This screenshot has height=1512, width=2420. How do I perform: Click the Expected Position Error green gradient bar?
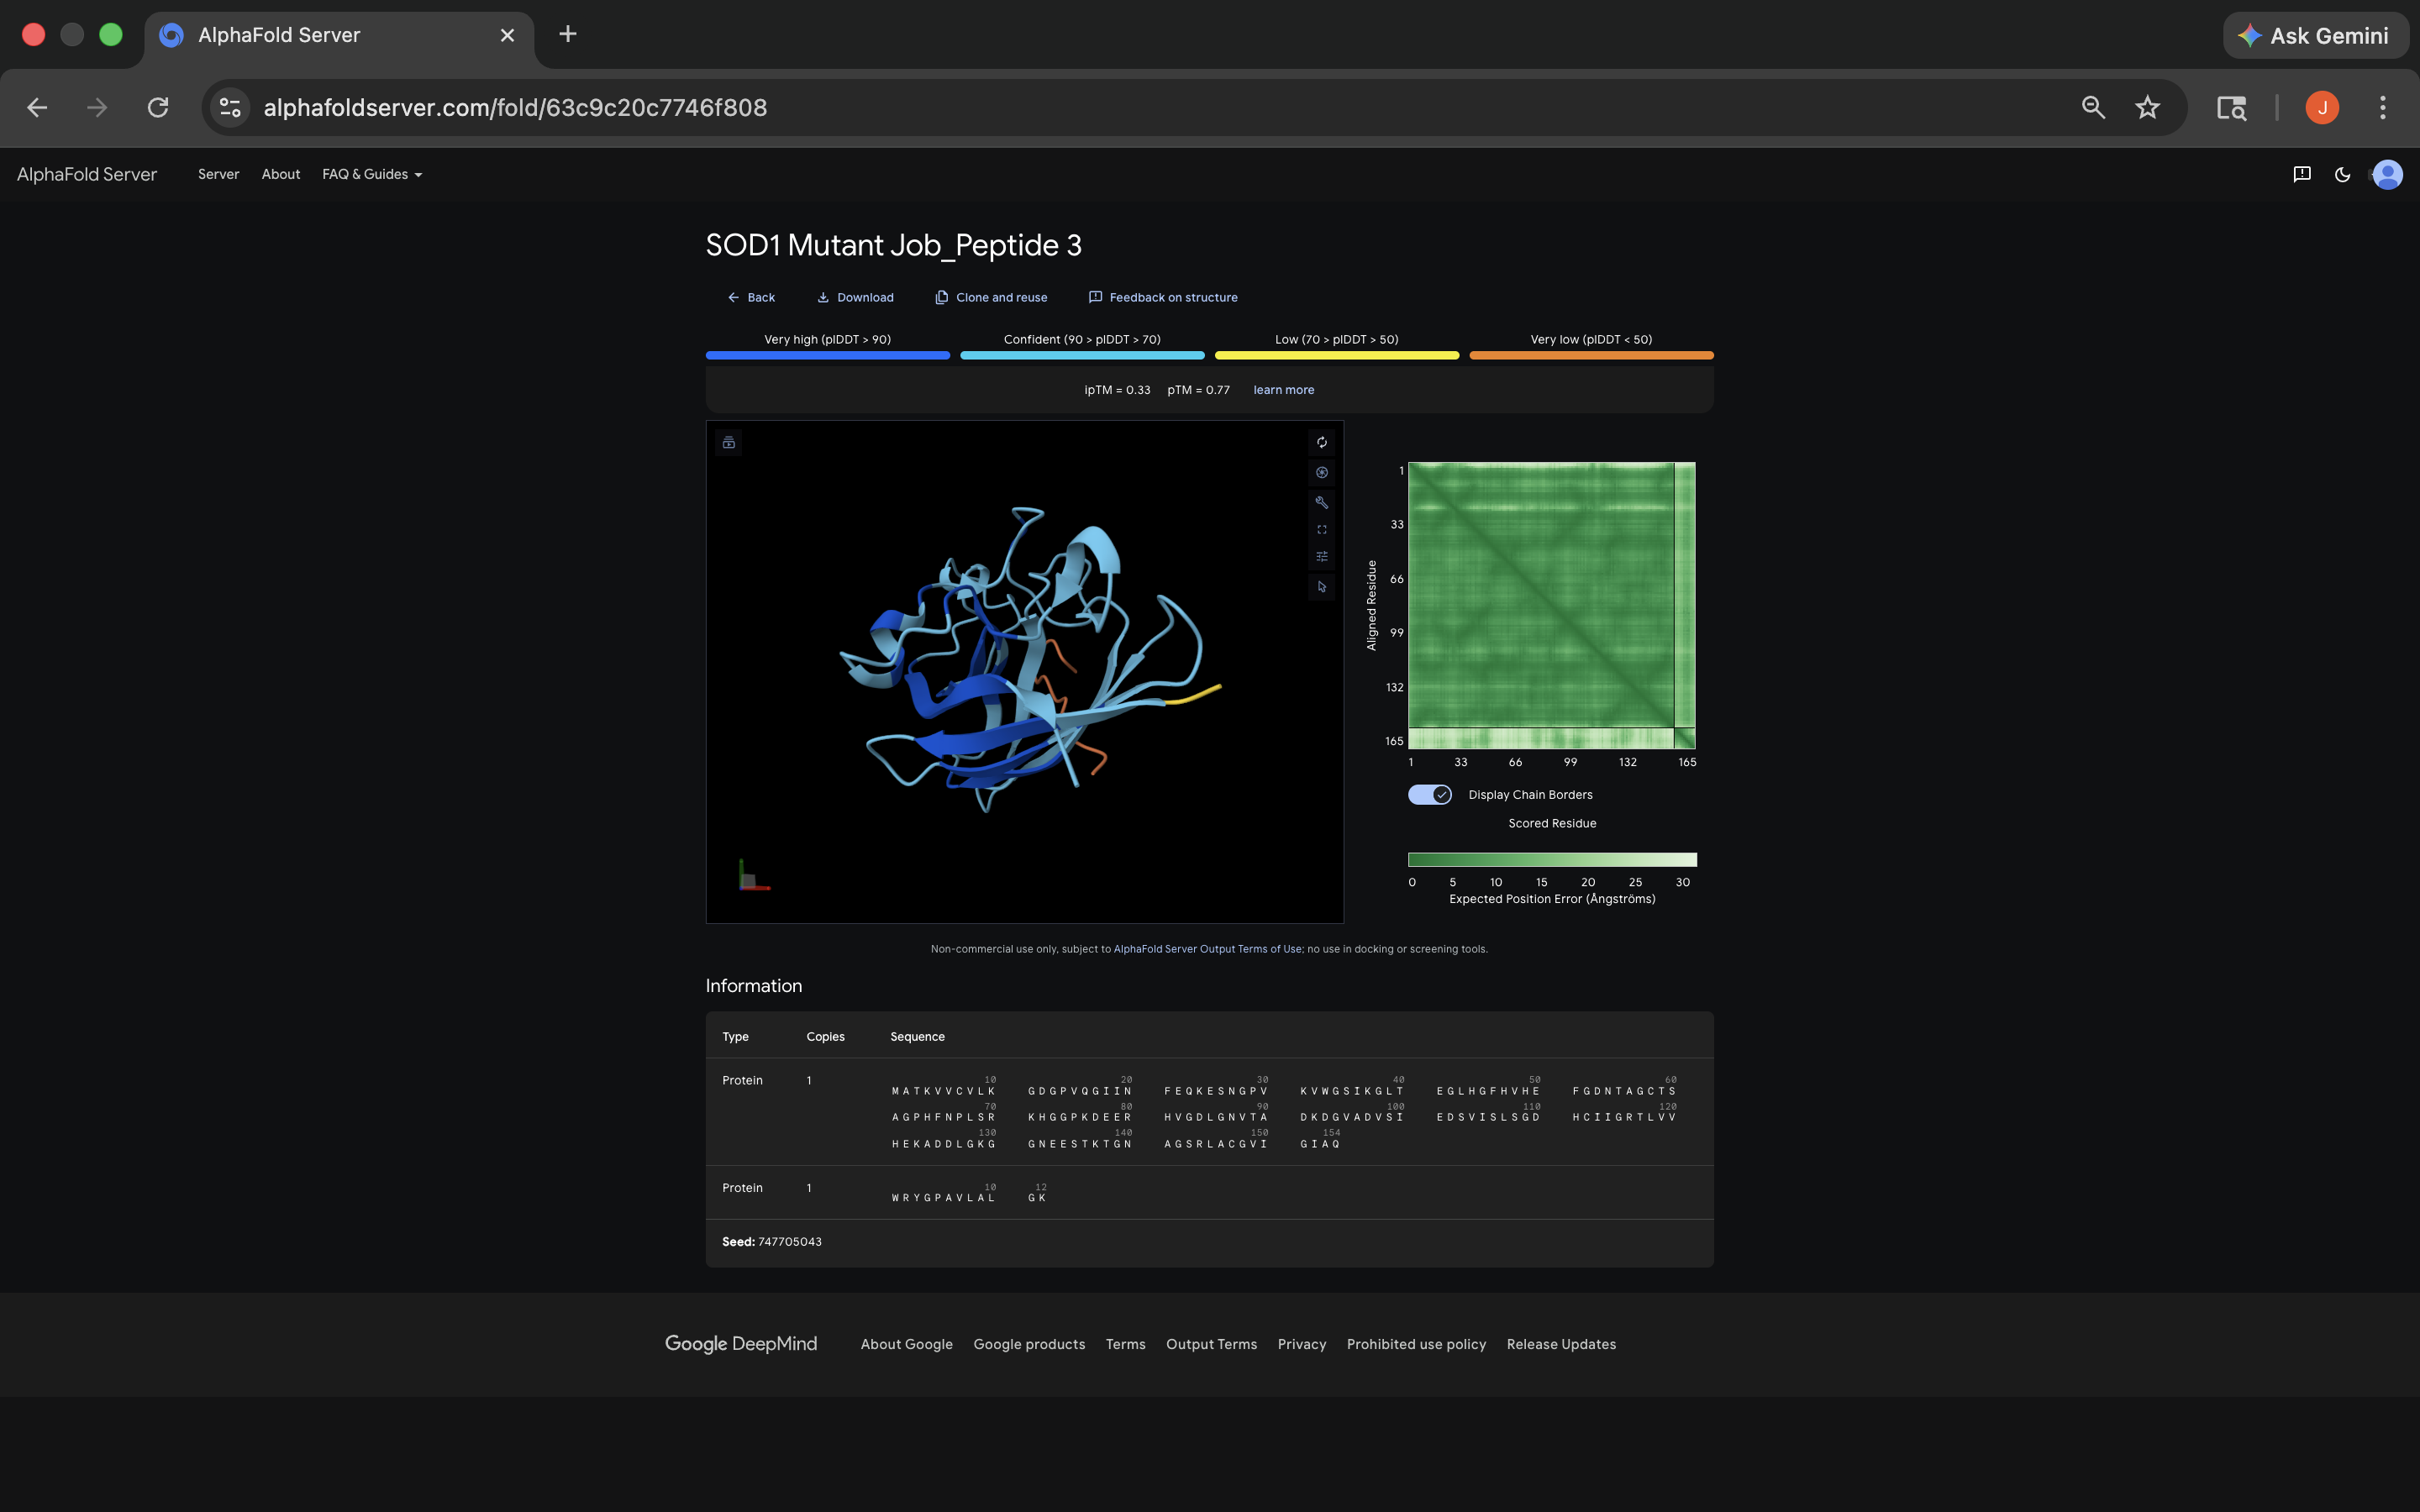[1552, 859]
